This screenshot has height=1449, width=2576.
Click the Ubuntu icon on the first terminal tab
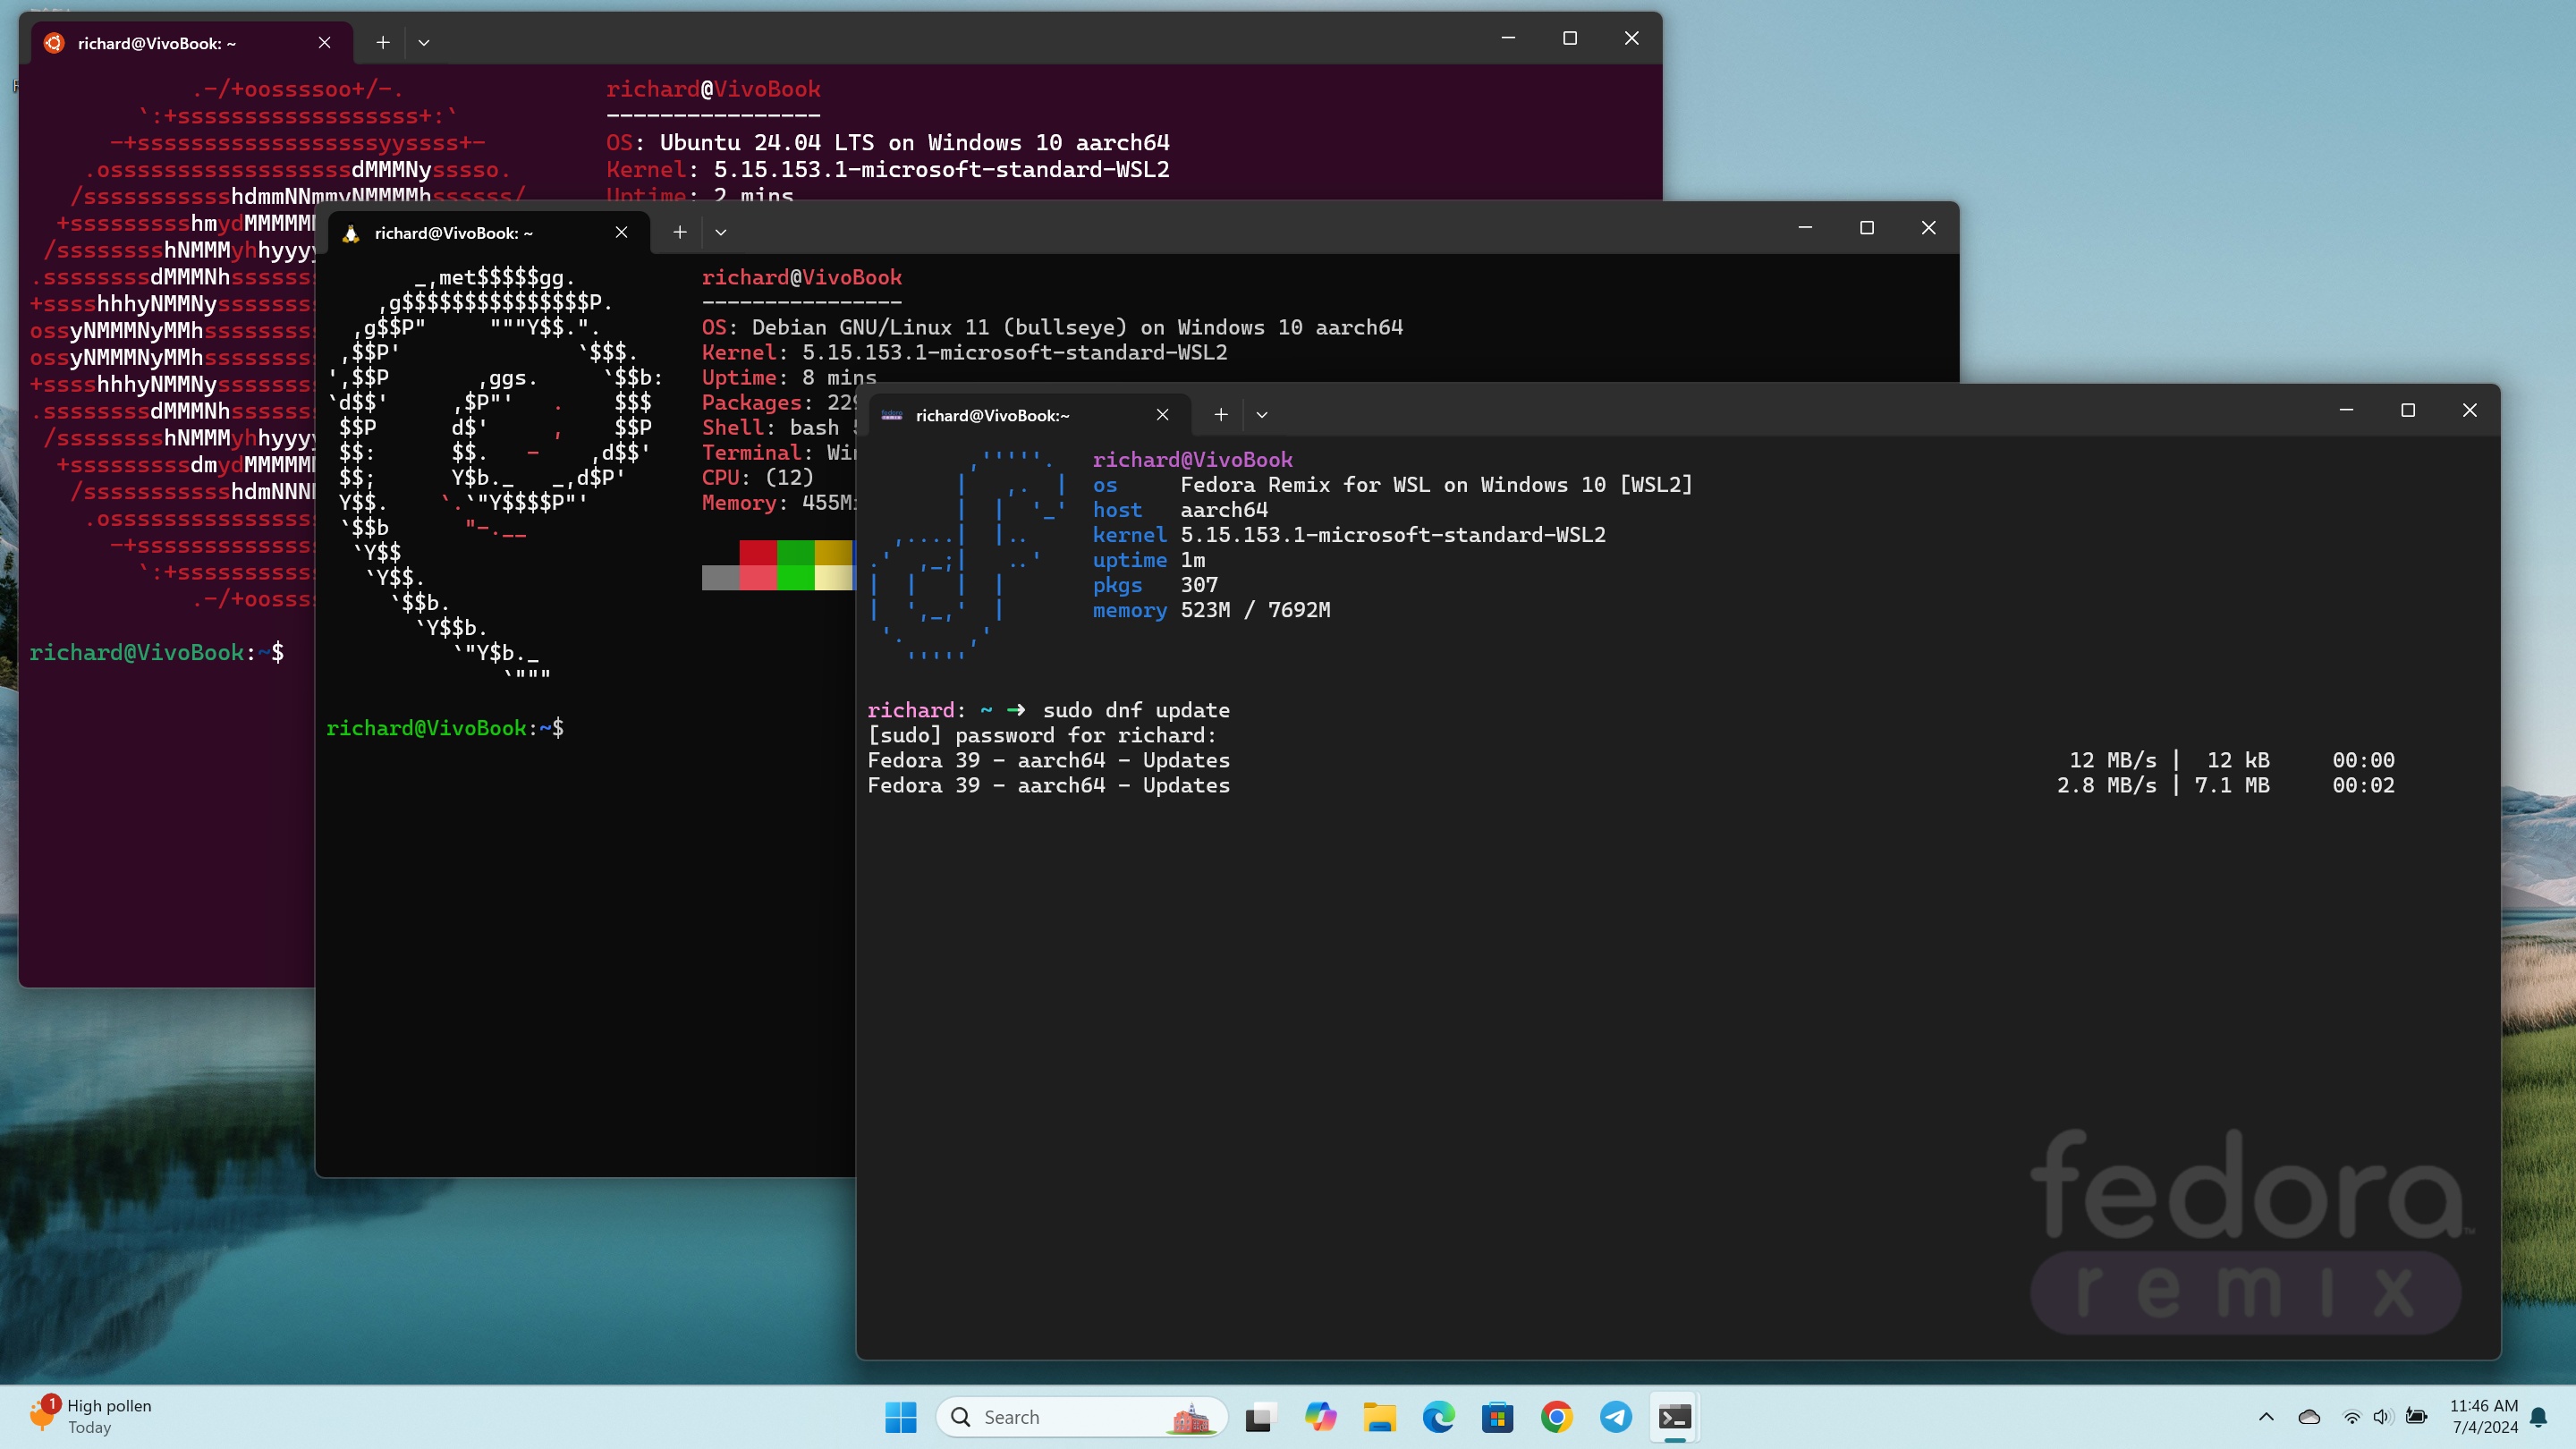[54, 43]
